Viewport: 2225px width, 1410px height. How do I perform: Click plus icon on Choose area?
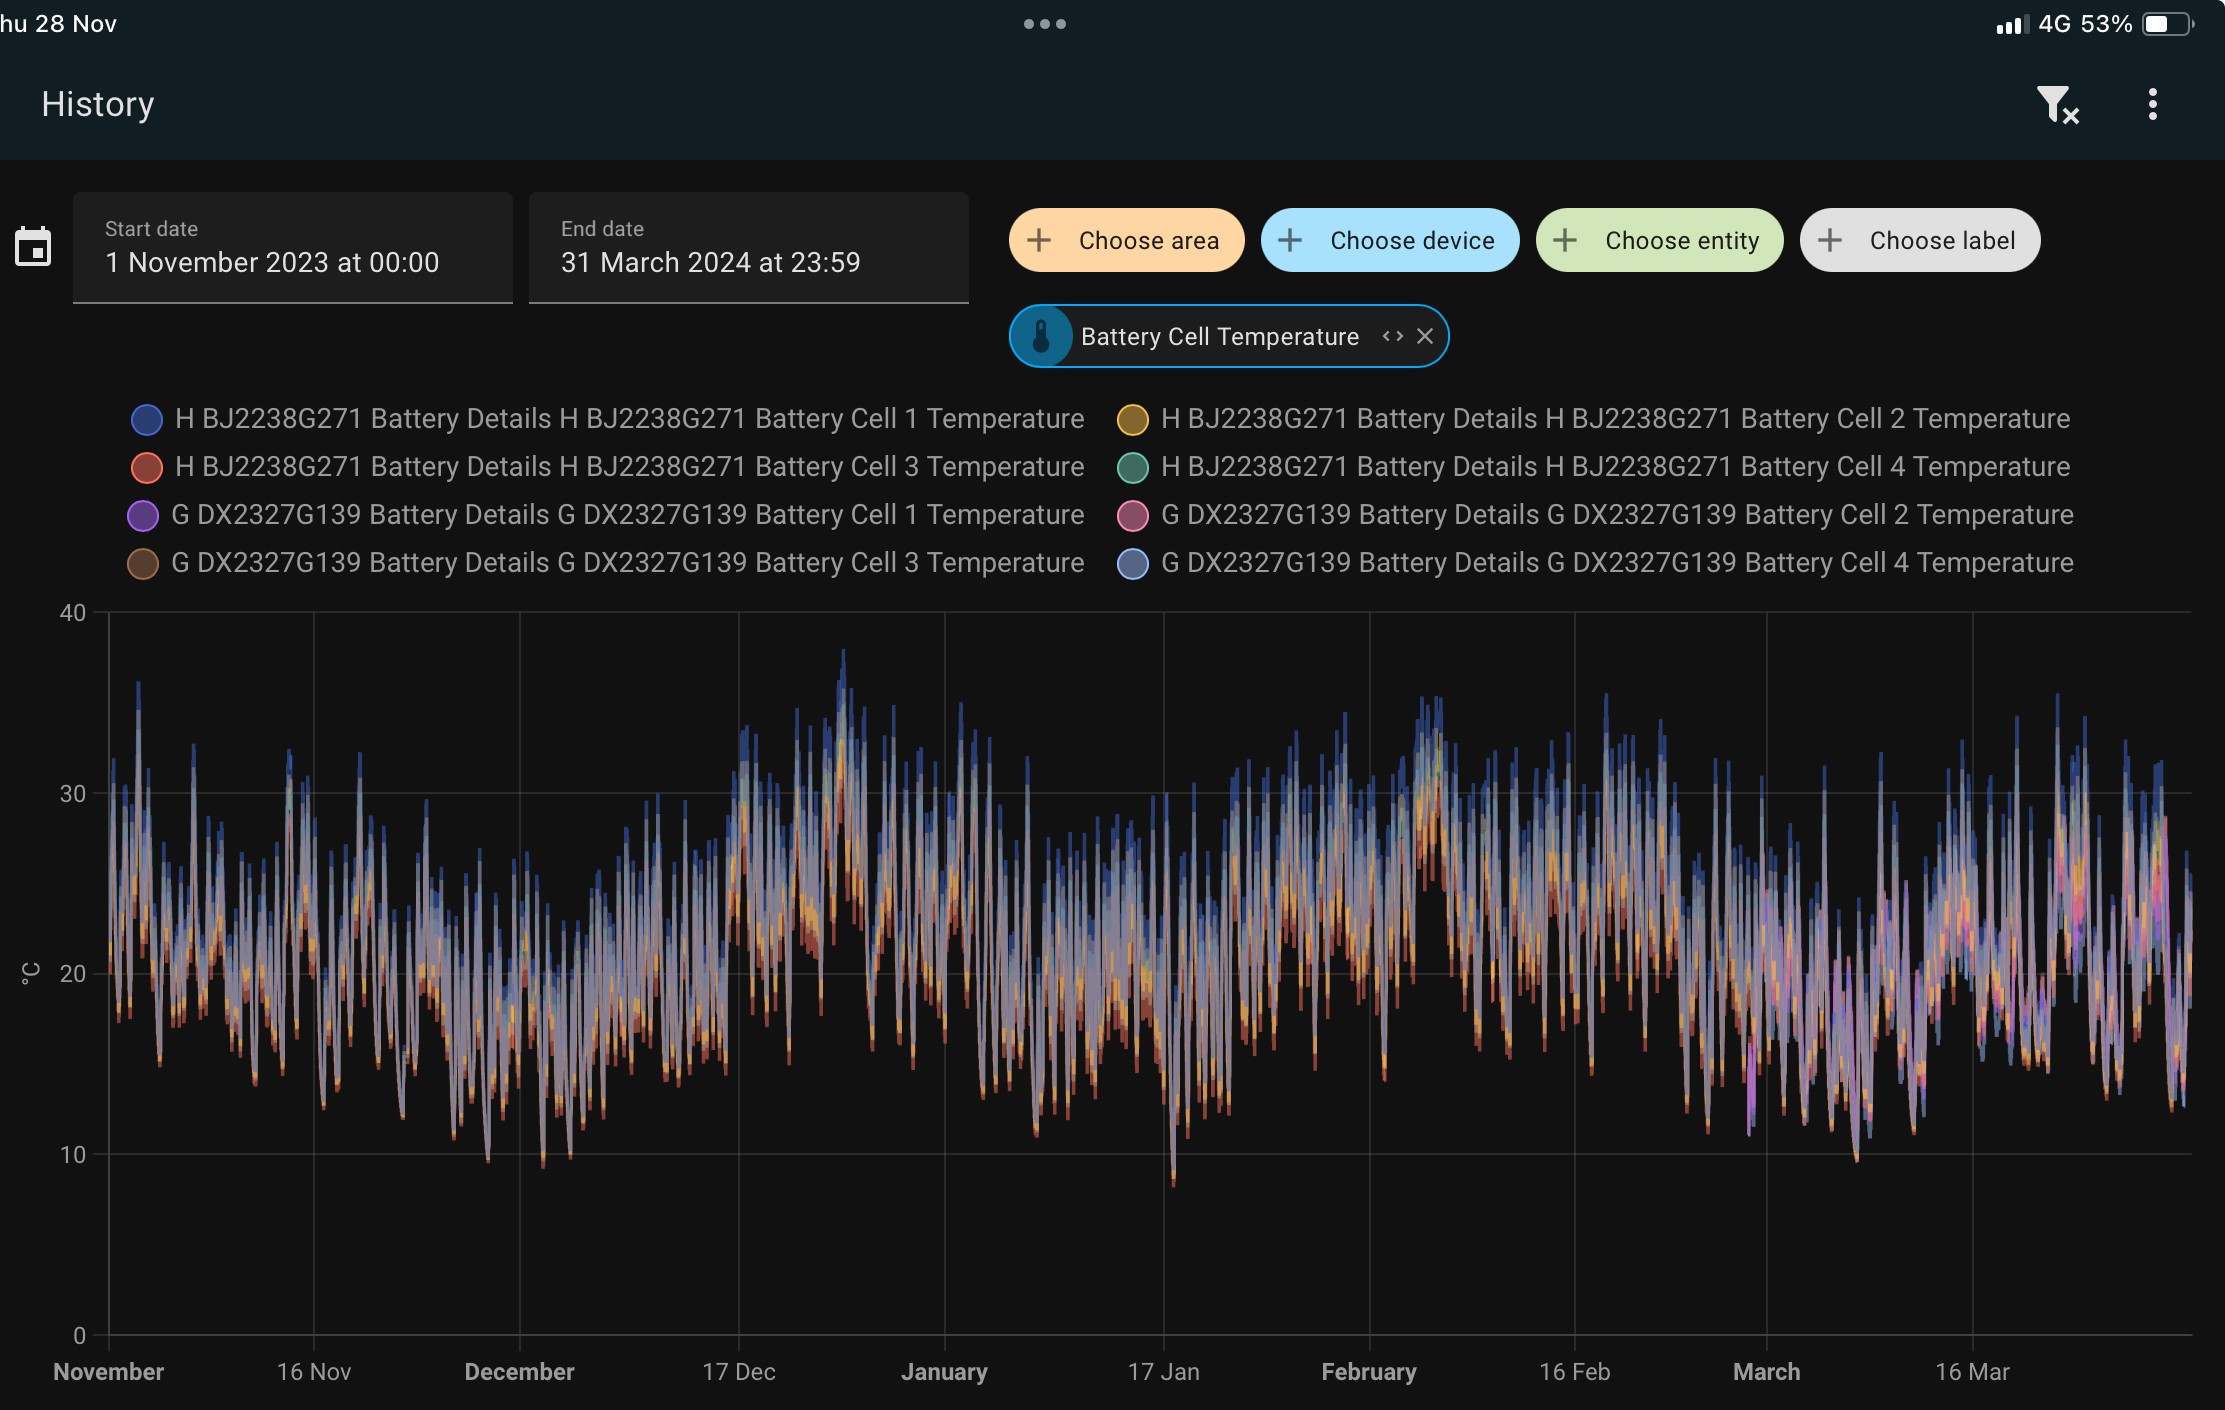(x=1039, y=240)
